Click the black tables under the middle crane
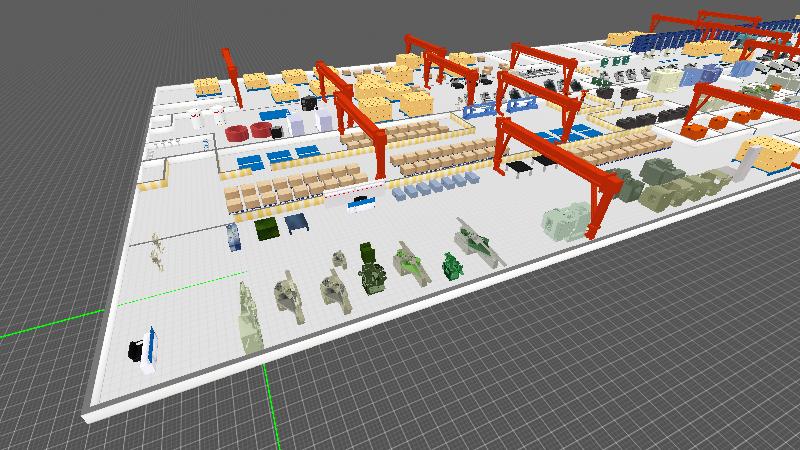Image resolution: width=800 pixels, height=450 pixels. click(530, 164)
